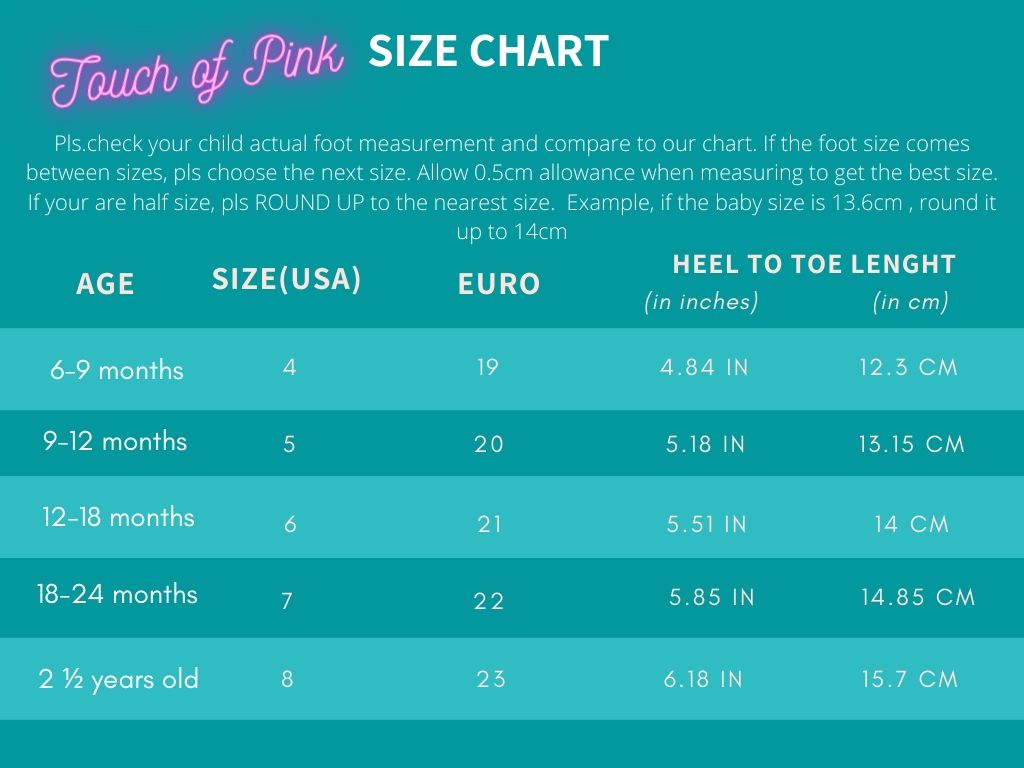Click the 15.7 CM measurement cell
1024x768 pixels.
[909, 680]
